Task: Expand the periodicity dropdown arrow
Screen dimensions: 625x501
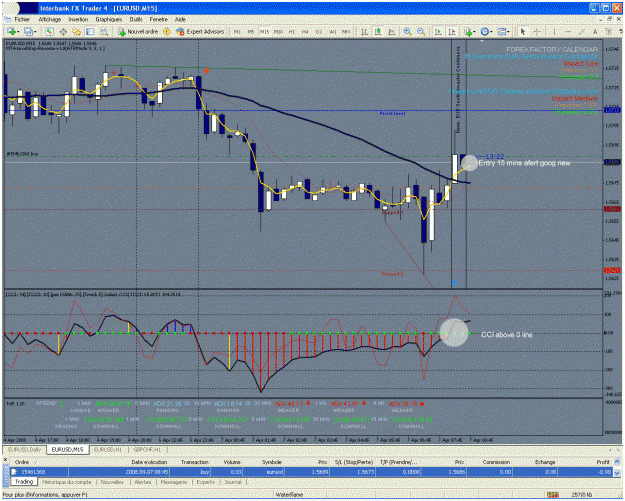Action: [491, 32]
